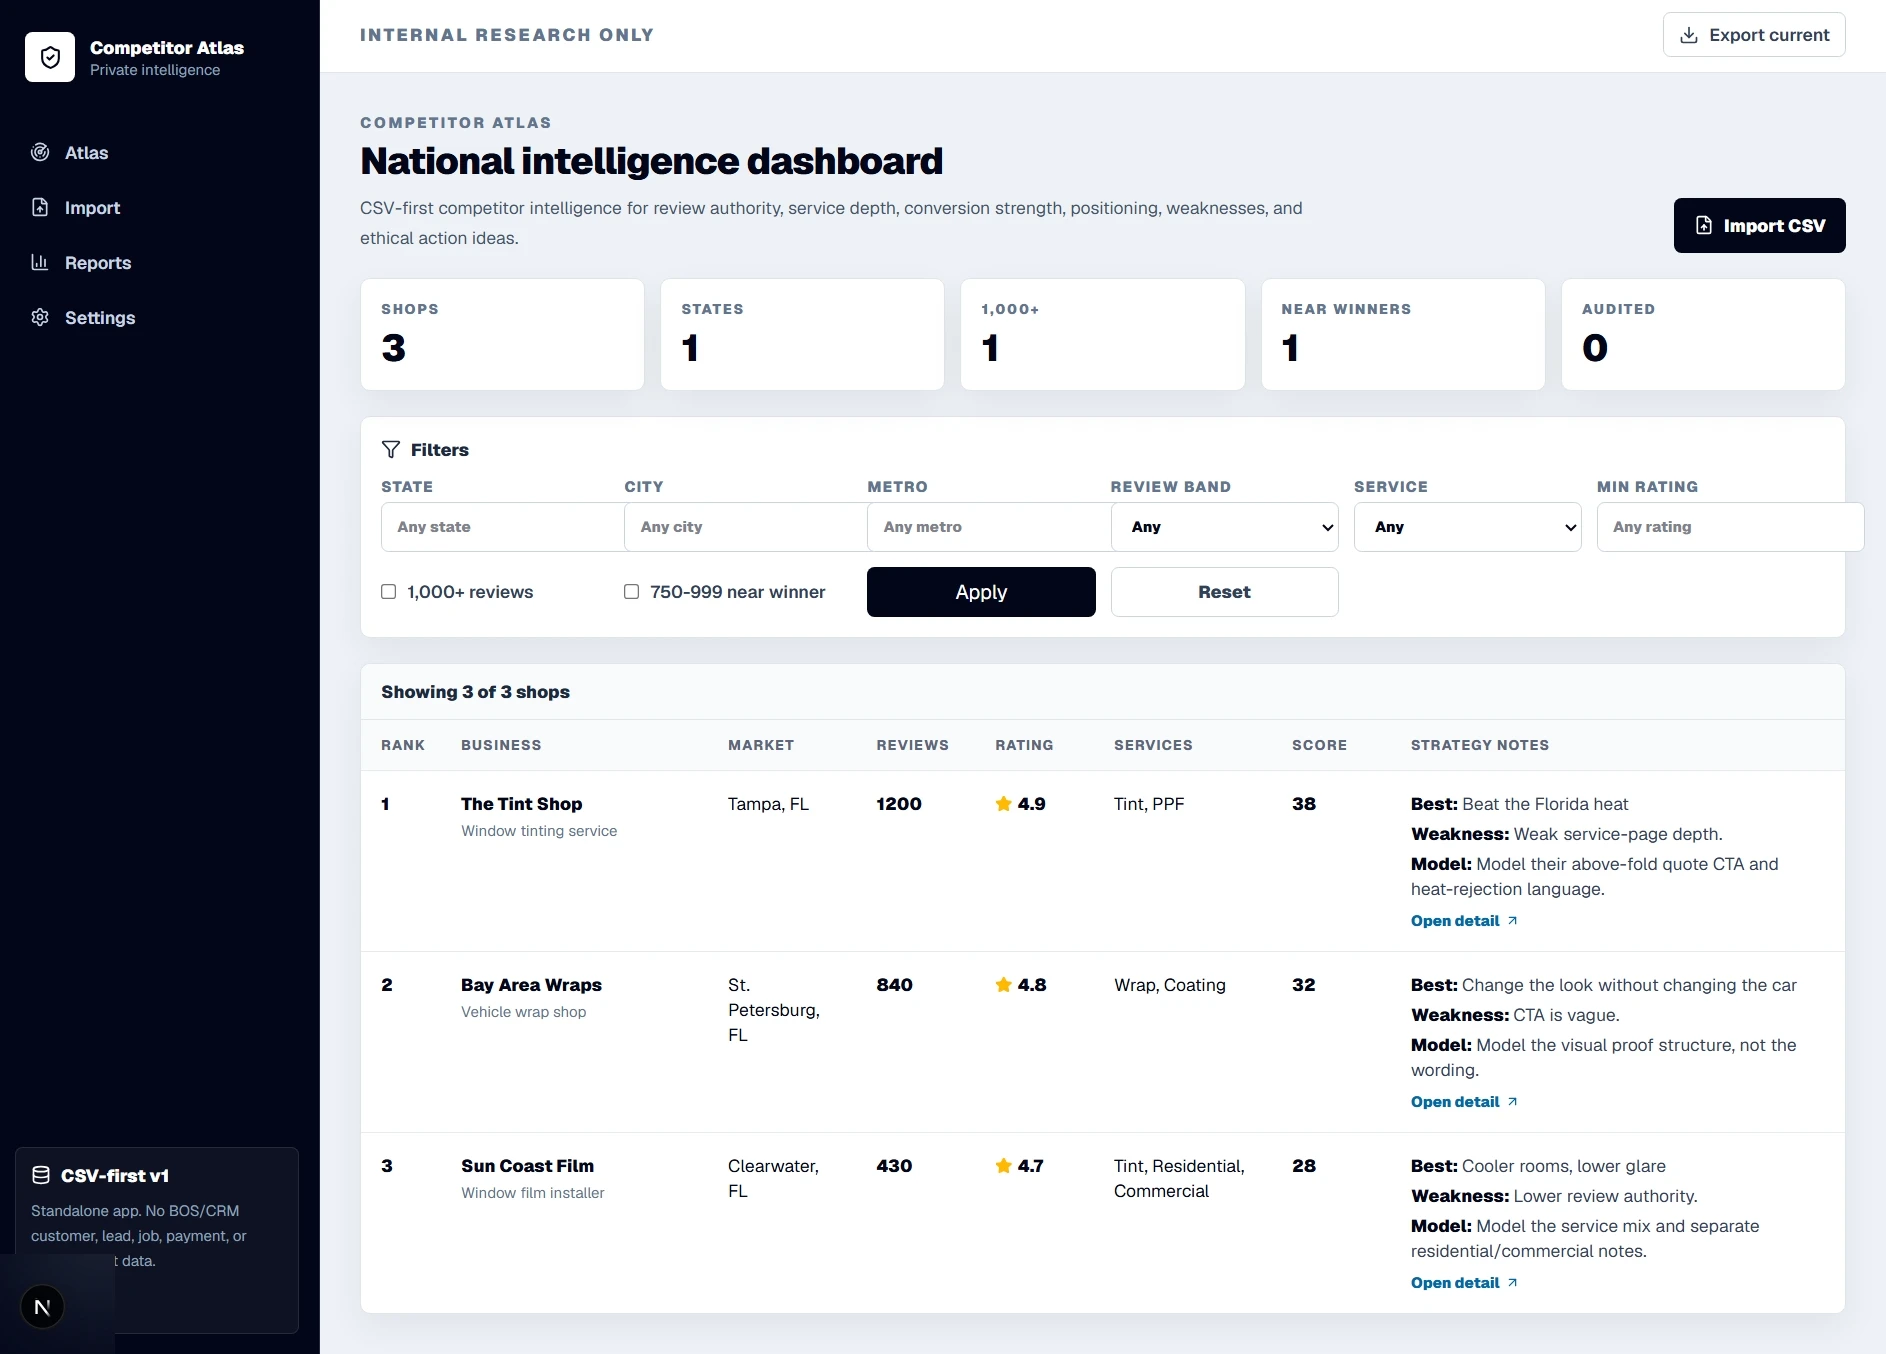Open detail for Sun Coast Film
Screen dimensions: 1886x1354
point(1464,1283)
